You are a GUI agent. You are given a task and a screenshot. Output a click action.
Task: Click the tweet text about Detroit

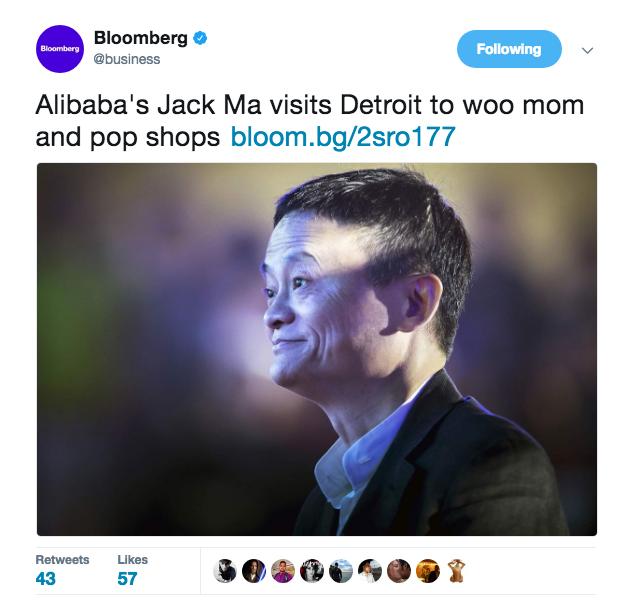[x=310, y=121]
